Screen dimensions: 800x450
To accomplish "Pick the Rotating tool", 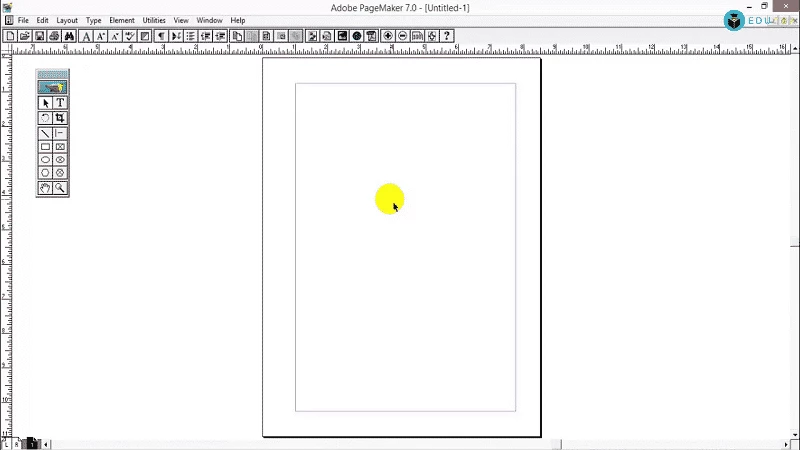I will click(x=45, y=118).
